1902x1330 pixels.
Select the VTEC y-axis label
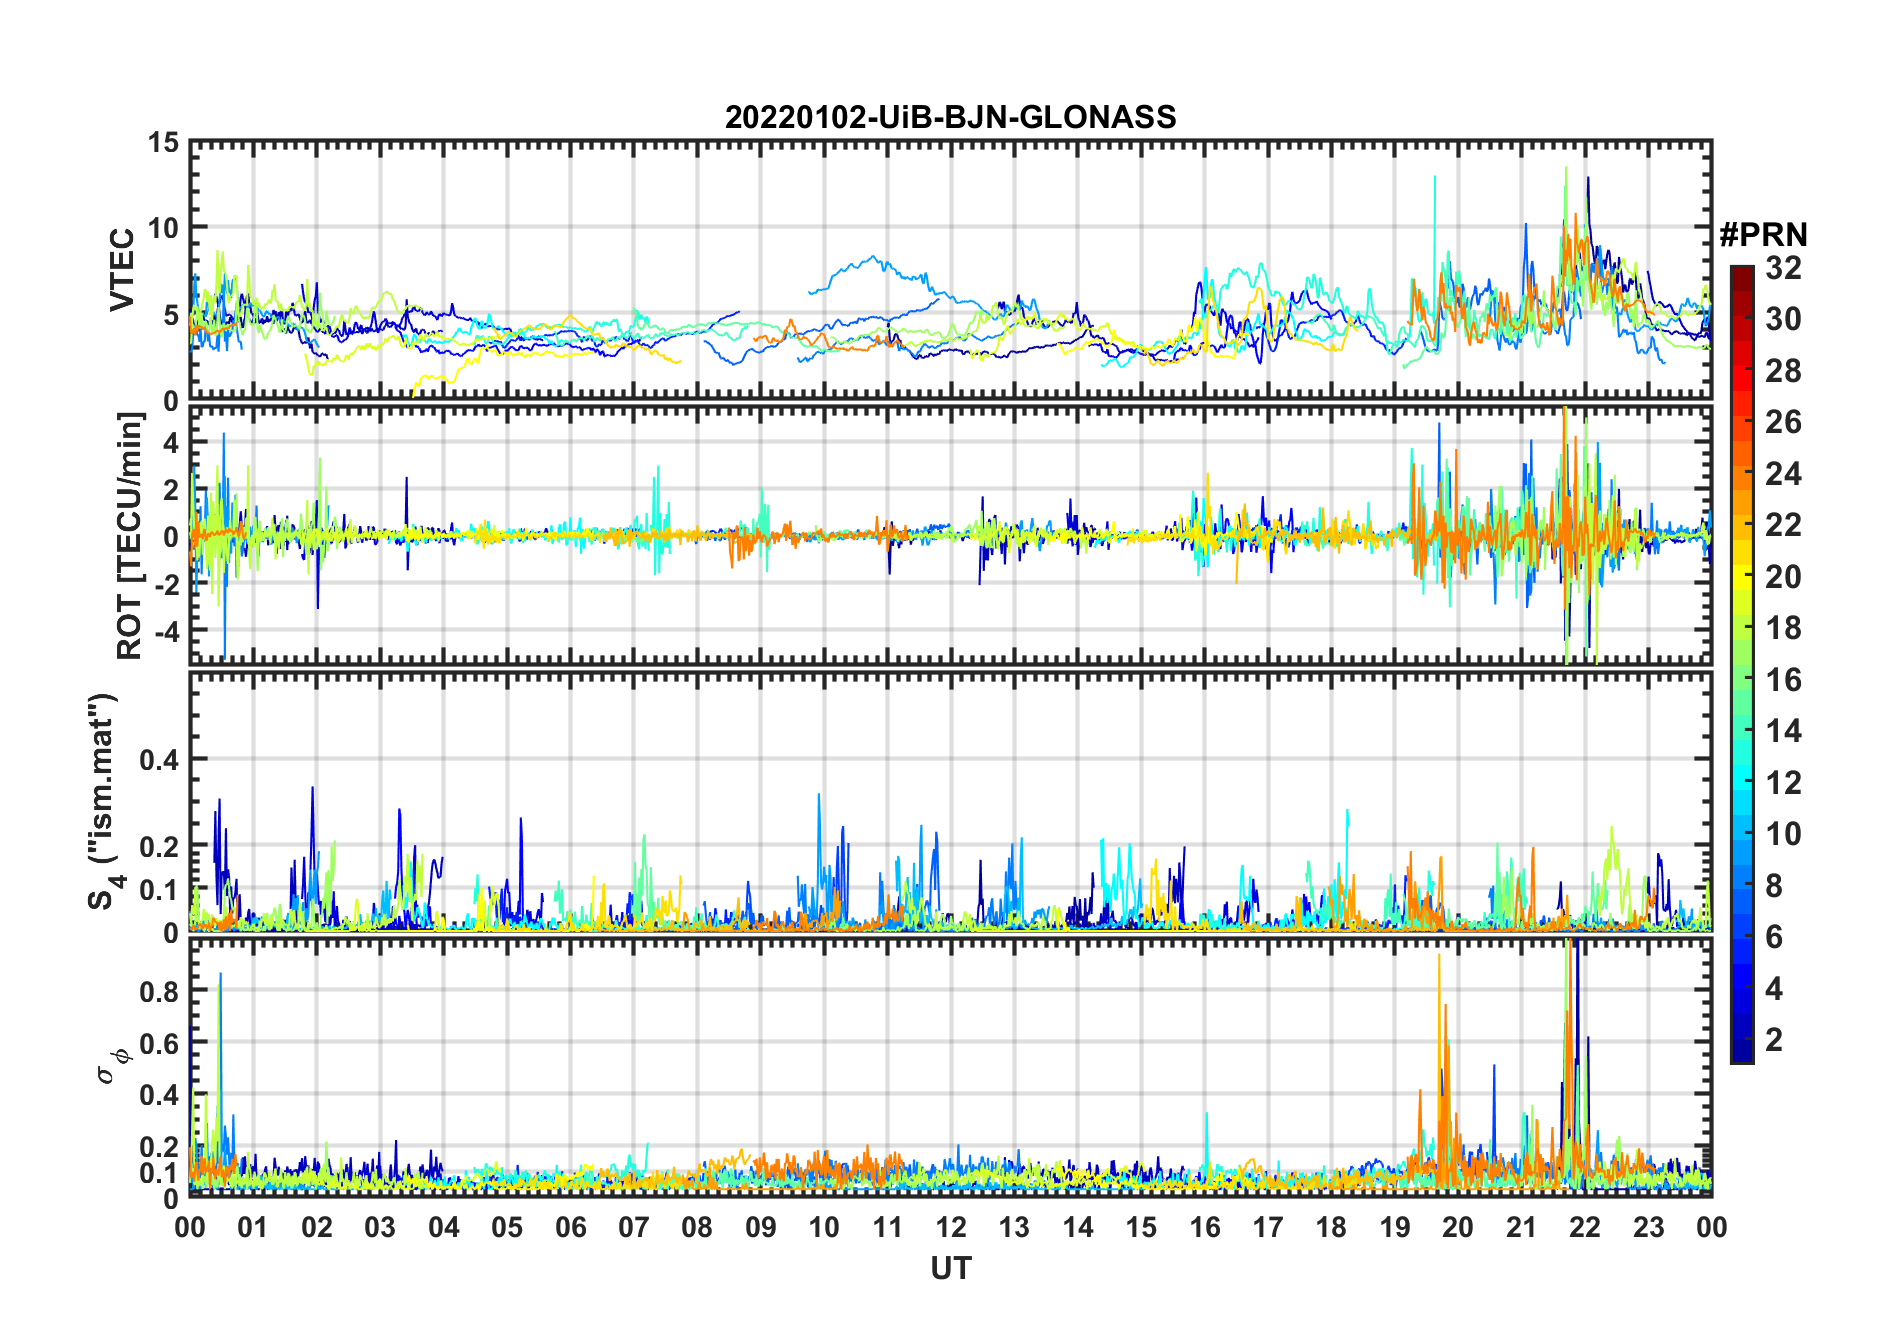122,270
